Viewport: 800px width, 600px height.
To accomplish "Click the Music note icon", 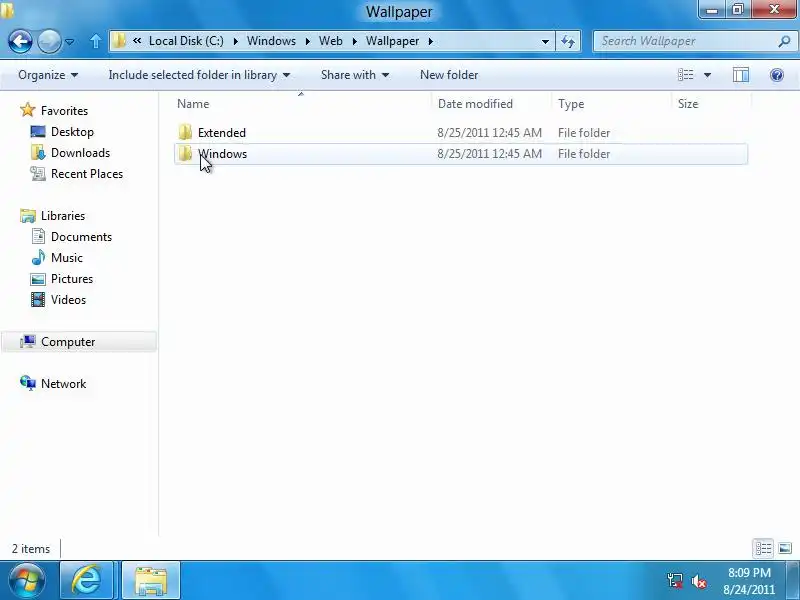I will pyautogui.click(x=38, y=257).
